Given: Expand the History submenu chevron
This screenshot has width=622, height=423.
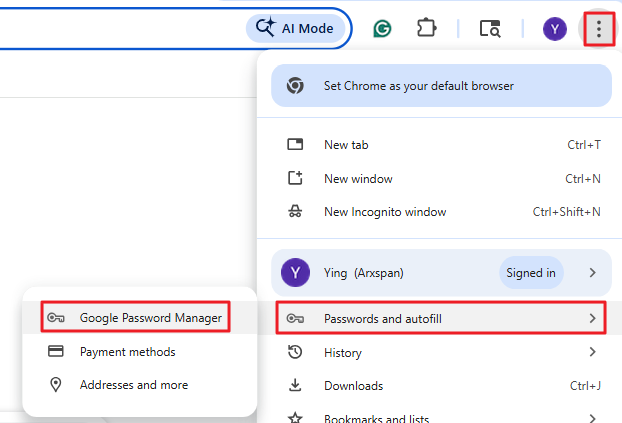Looking at the screenshot, I should (x=593, y=352).
